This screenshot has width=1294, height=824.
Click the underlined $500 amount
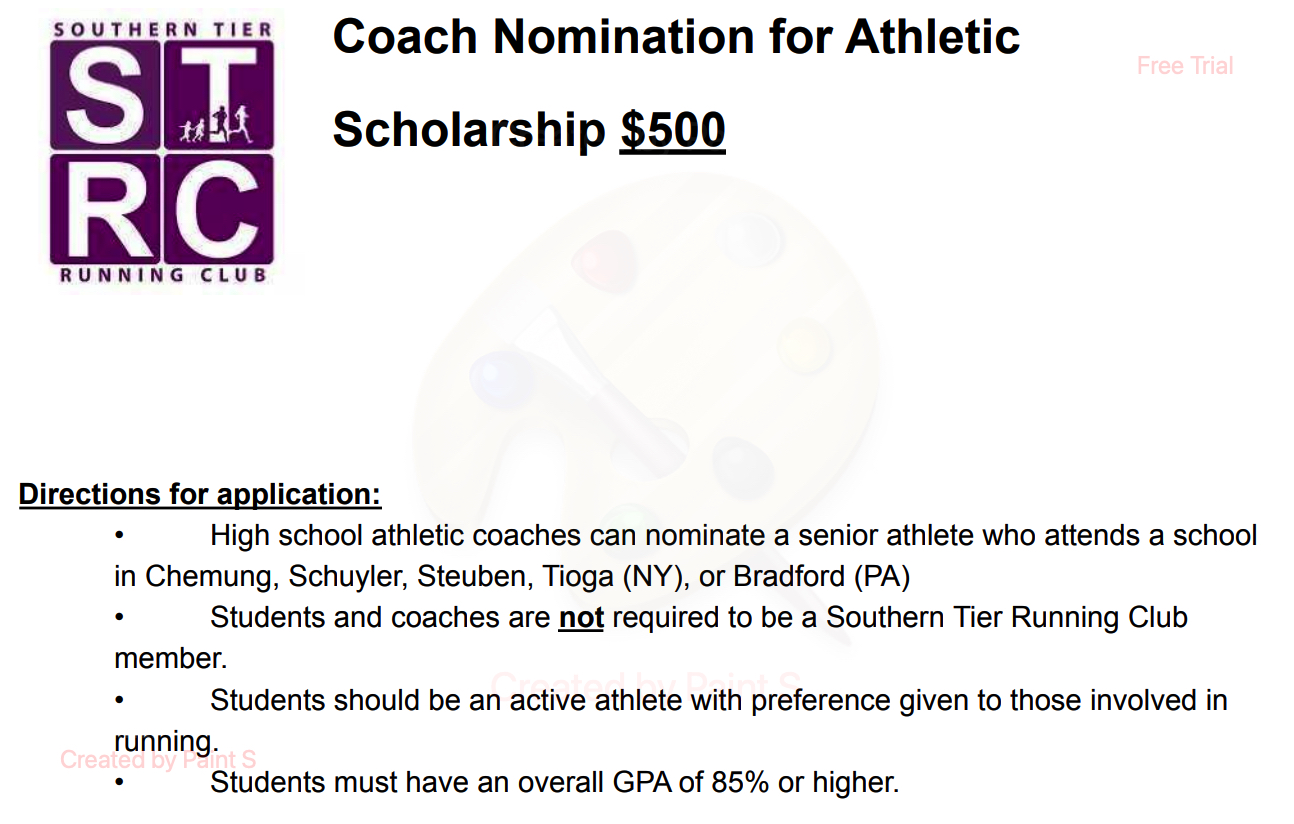(672, 130)
